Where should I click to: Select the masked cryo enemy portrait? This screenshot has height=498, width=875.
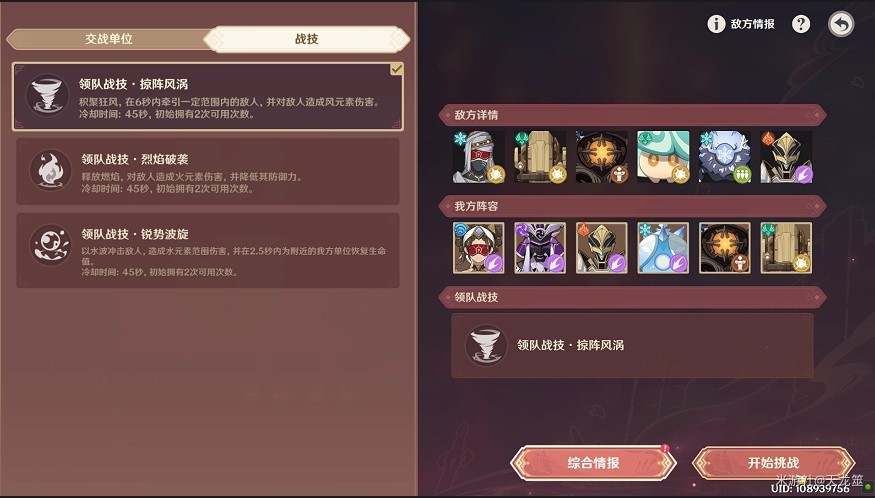click(478, 157)
